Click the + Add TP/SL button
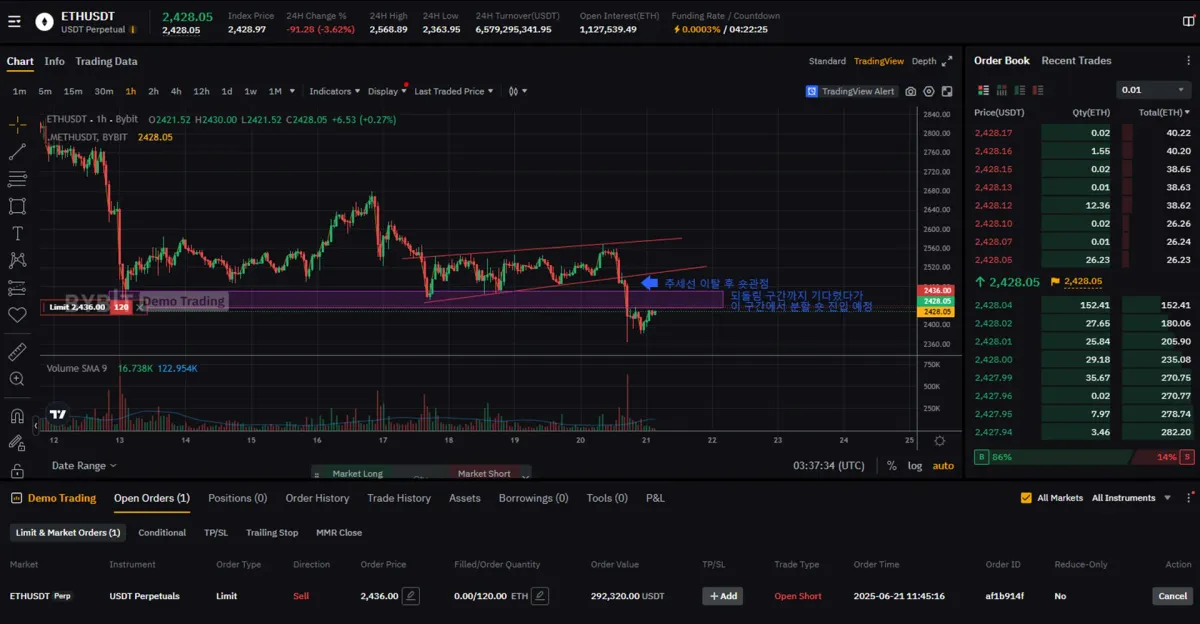 point(722,596)
